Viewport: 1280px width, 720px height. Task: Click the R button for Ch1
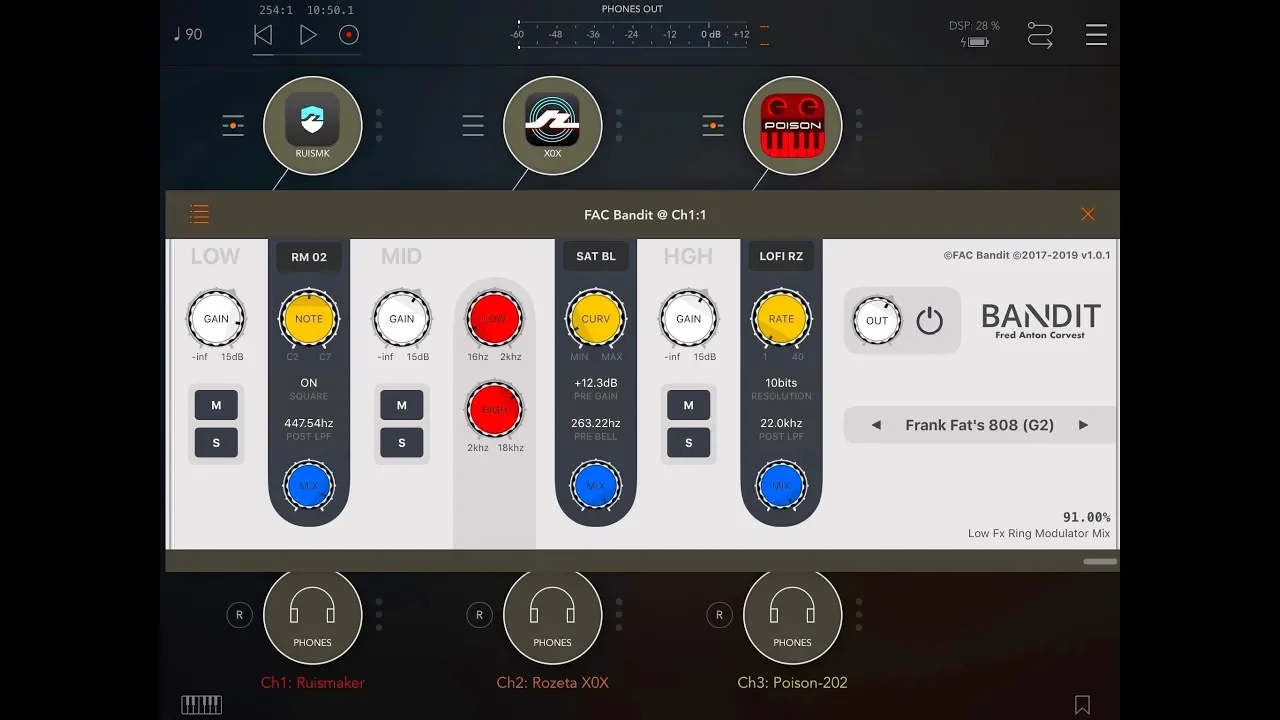[239, 616]
